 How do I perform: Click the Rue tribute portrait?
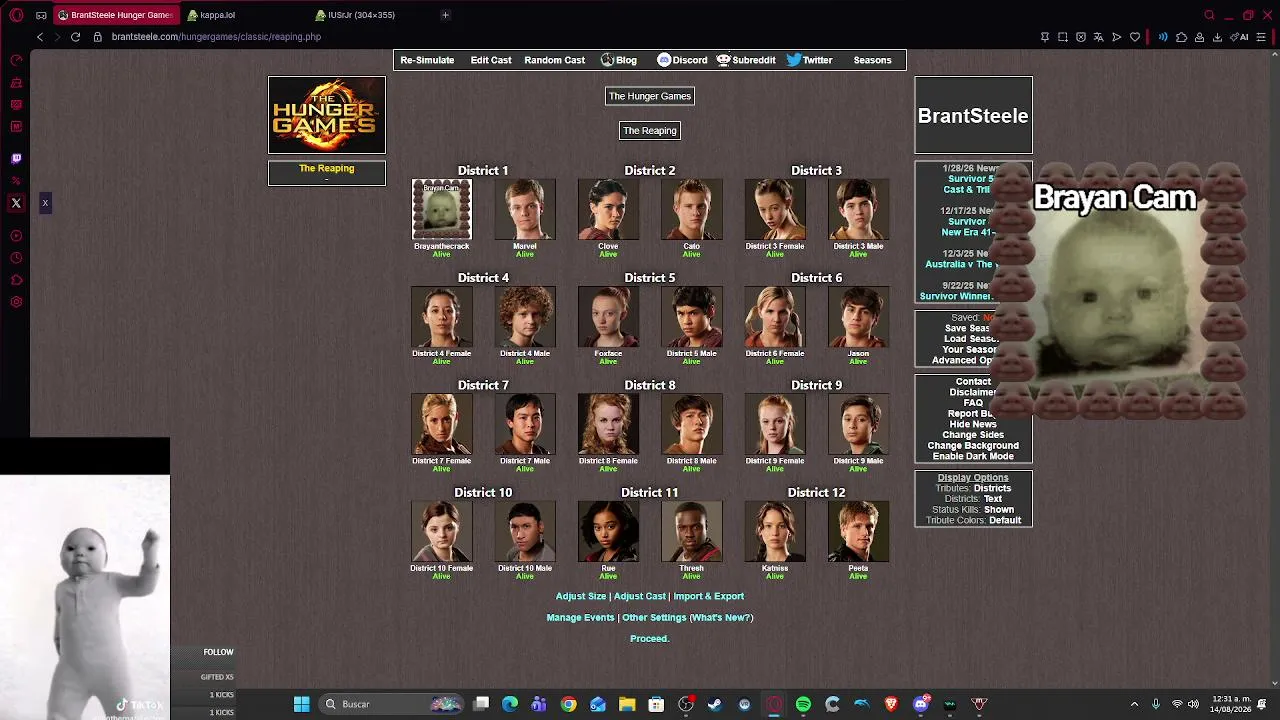pos(608,532)
